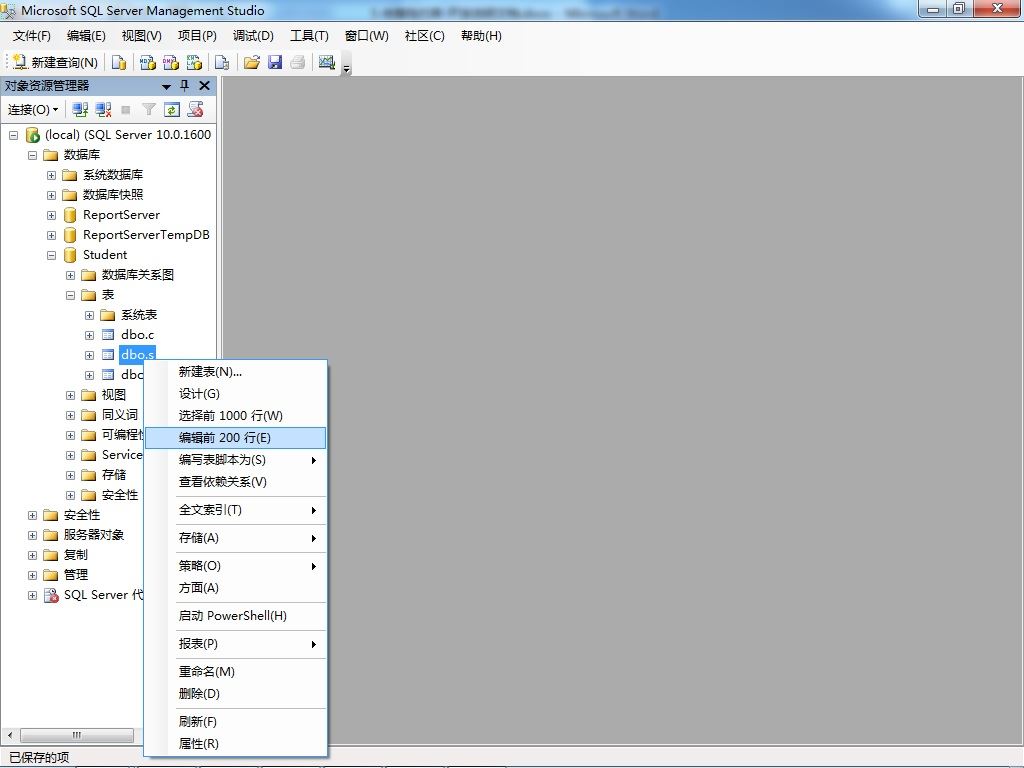This screenshot has width=1024, height=768.
Task: Click the 视图 folder icon
Action: [89, 395]
